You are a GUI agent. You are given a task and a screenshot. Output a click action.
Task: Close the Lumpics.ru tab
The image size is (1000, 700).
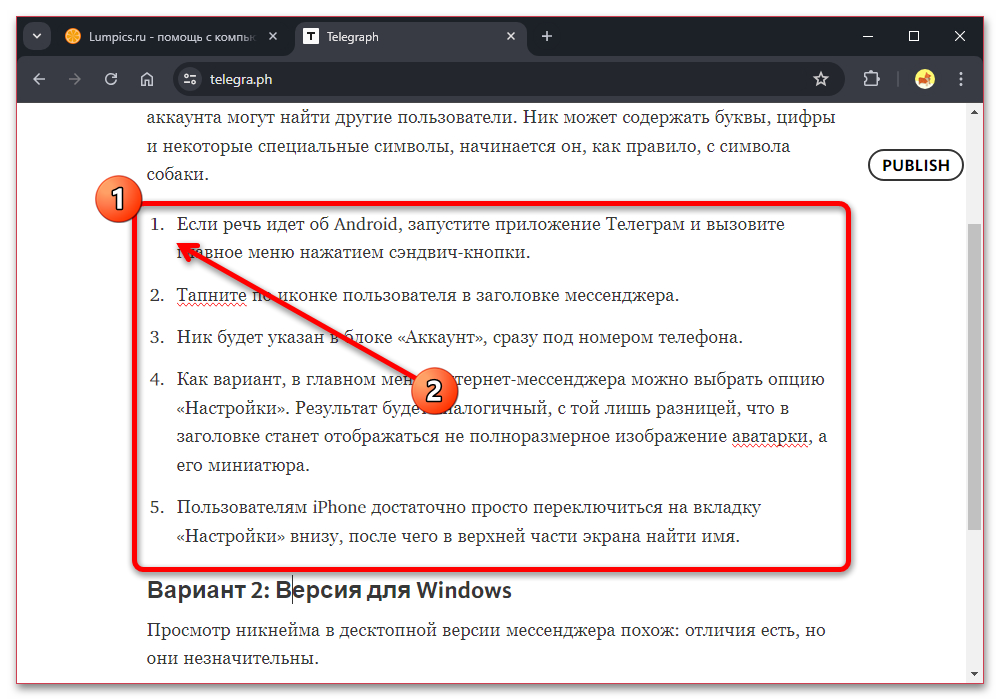(273, 36)
